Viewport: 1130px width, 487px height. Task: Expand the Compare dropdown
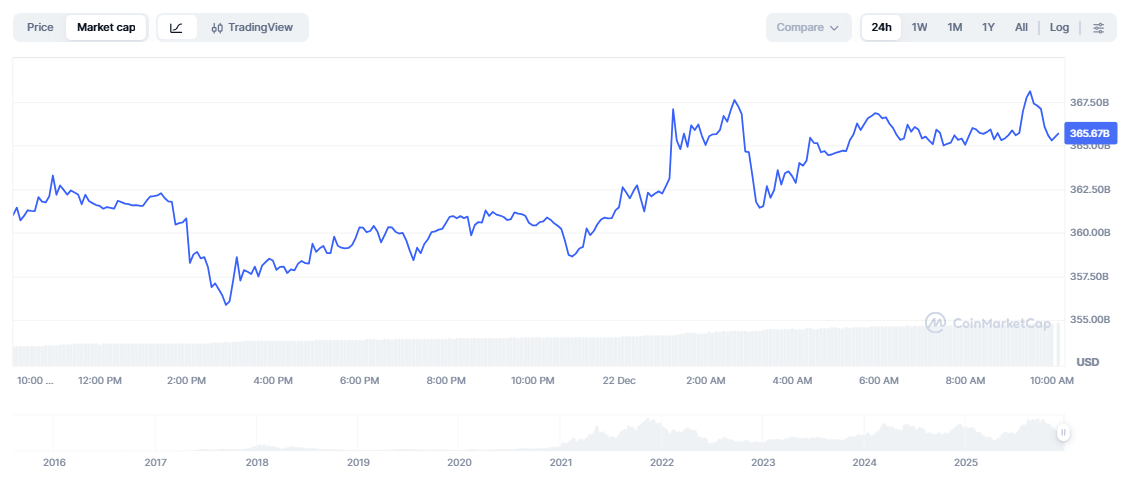point(808,28)
